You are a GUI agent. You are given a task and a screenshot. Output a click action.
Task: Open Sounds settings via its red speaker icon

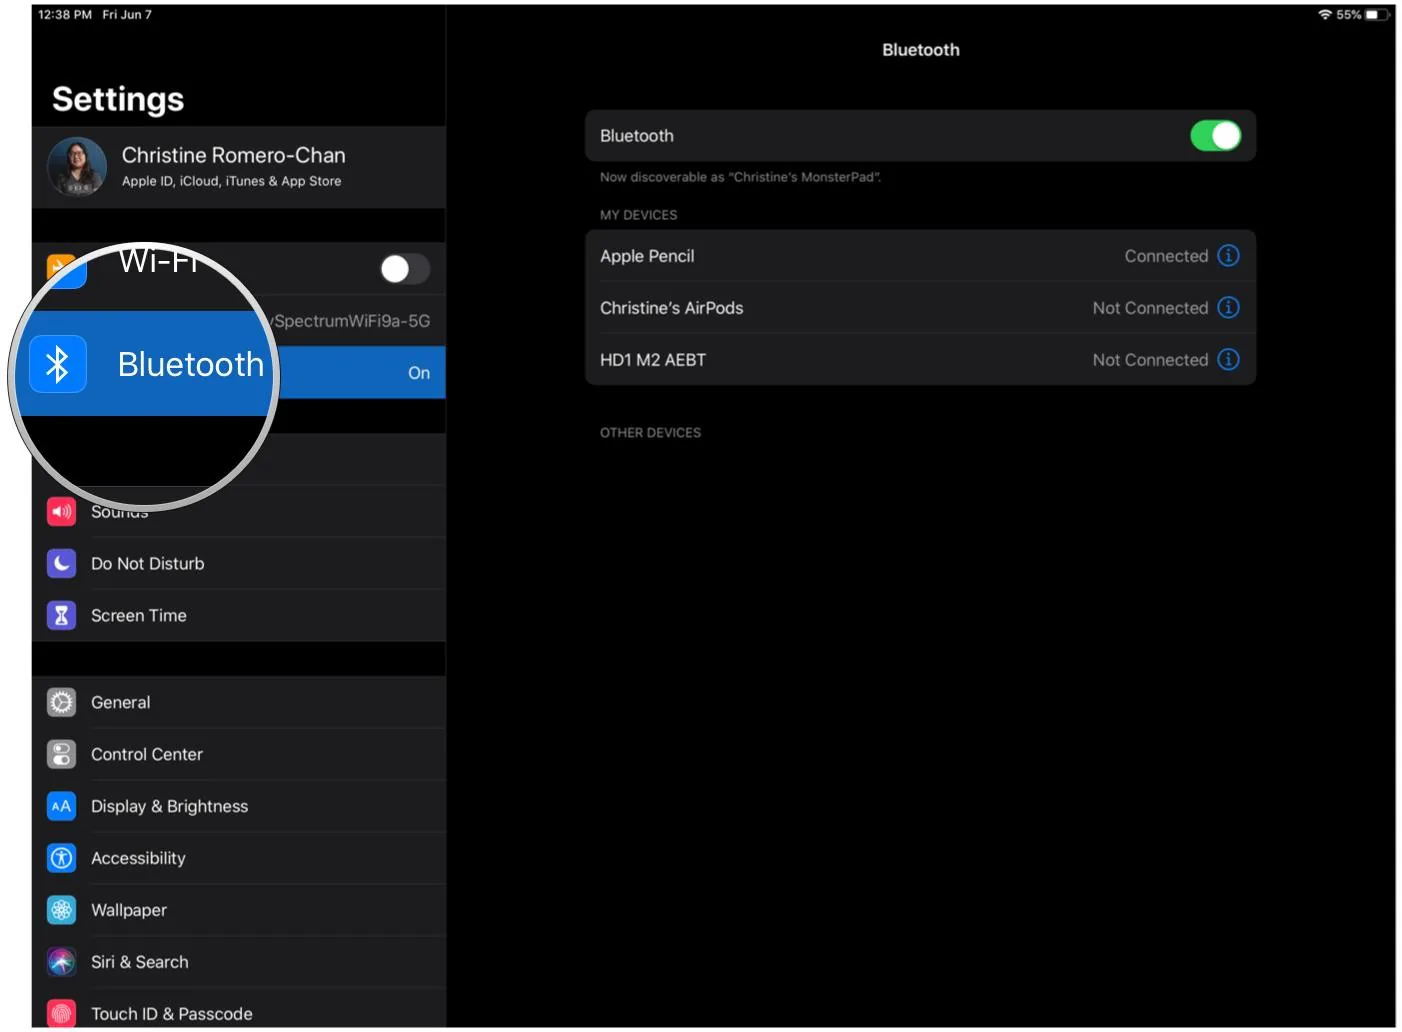[61, 511]
